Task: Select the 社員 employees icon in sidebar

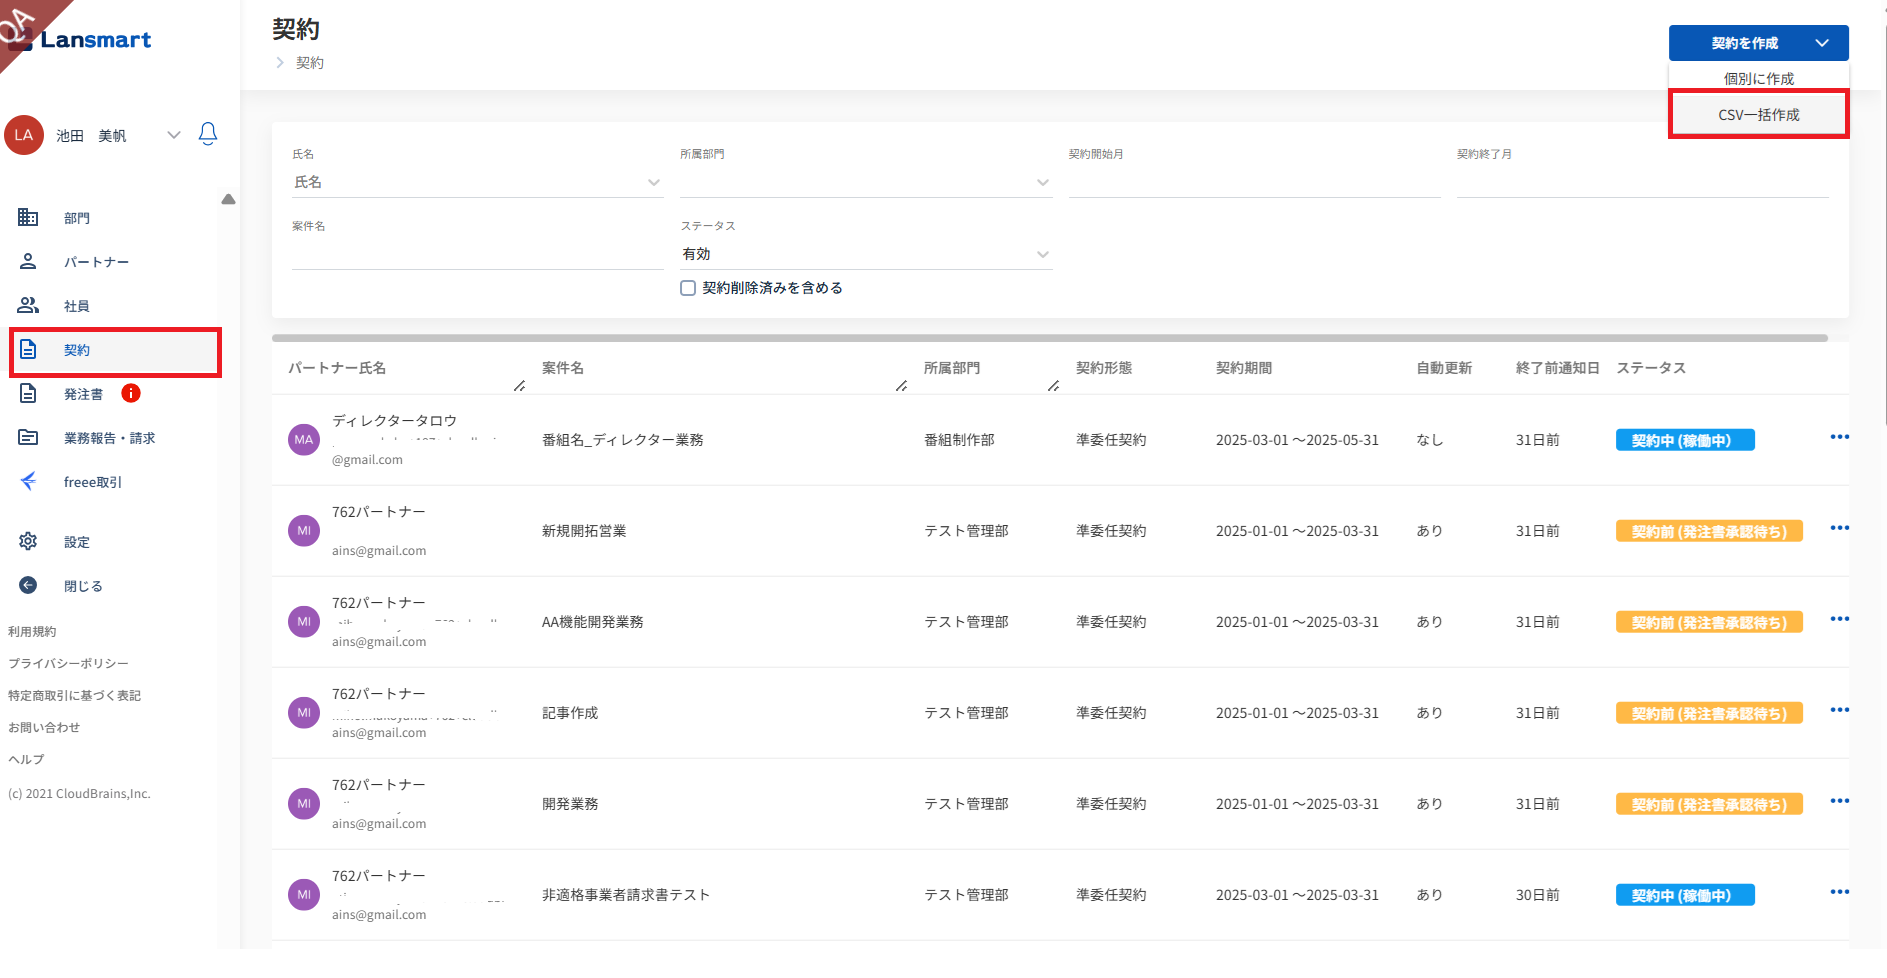Action: coord(28,306)
